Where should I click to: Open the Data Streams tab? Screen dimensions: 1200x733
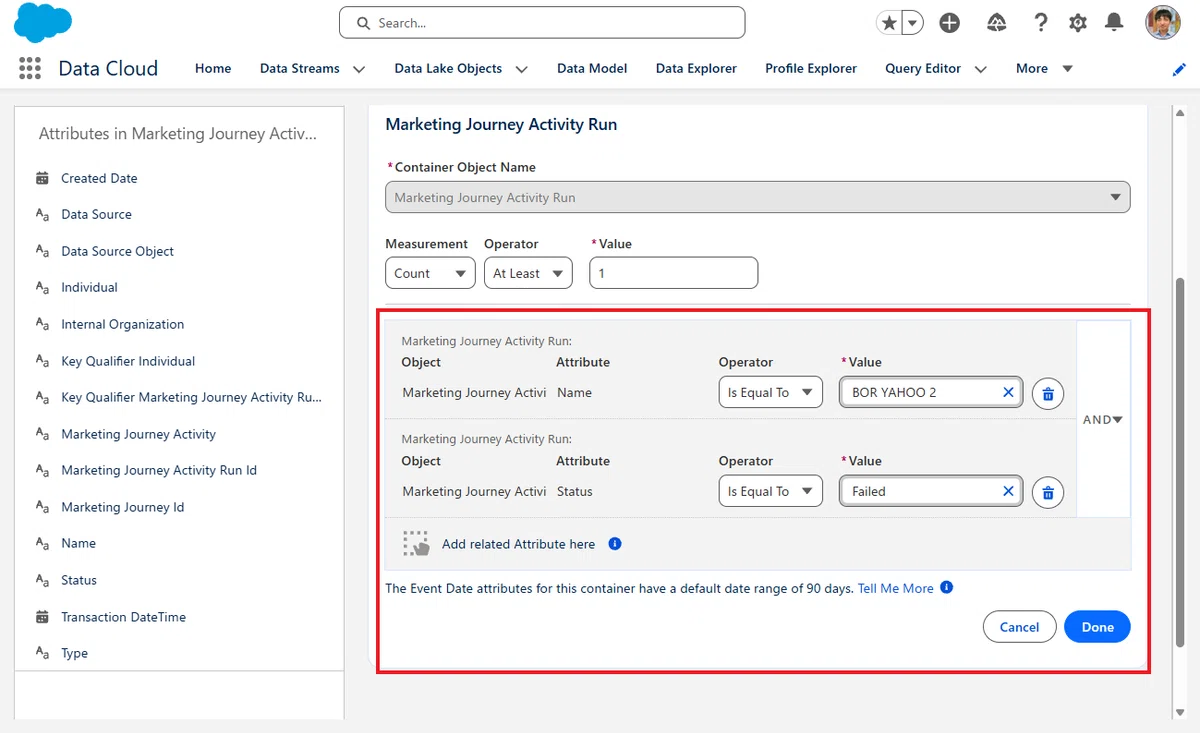pyautogui.click(x=300, y=68)
